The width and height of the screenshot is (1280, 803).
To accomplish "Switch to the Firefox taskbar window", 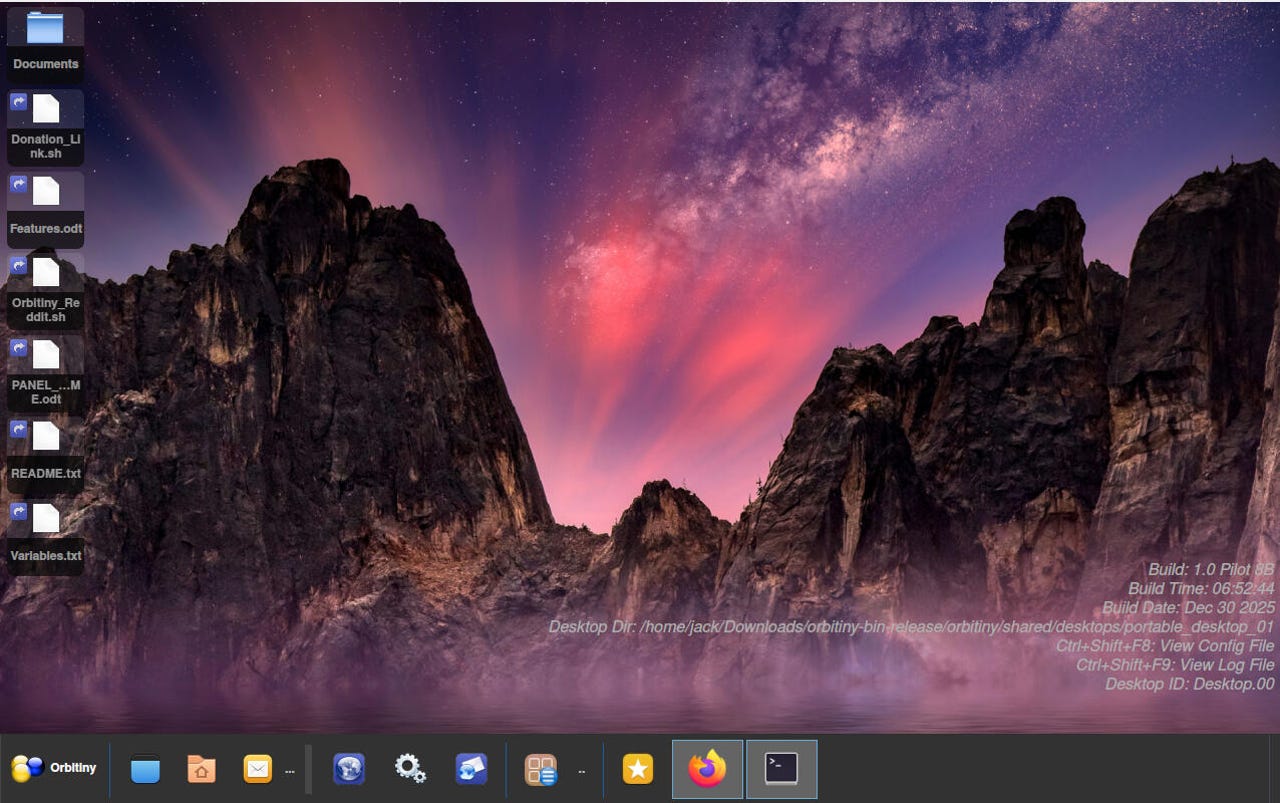I will 707,769.
